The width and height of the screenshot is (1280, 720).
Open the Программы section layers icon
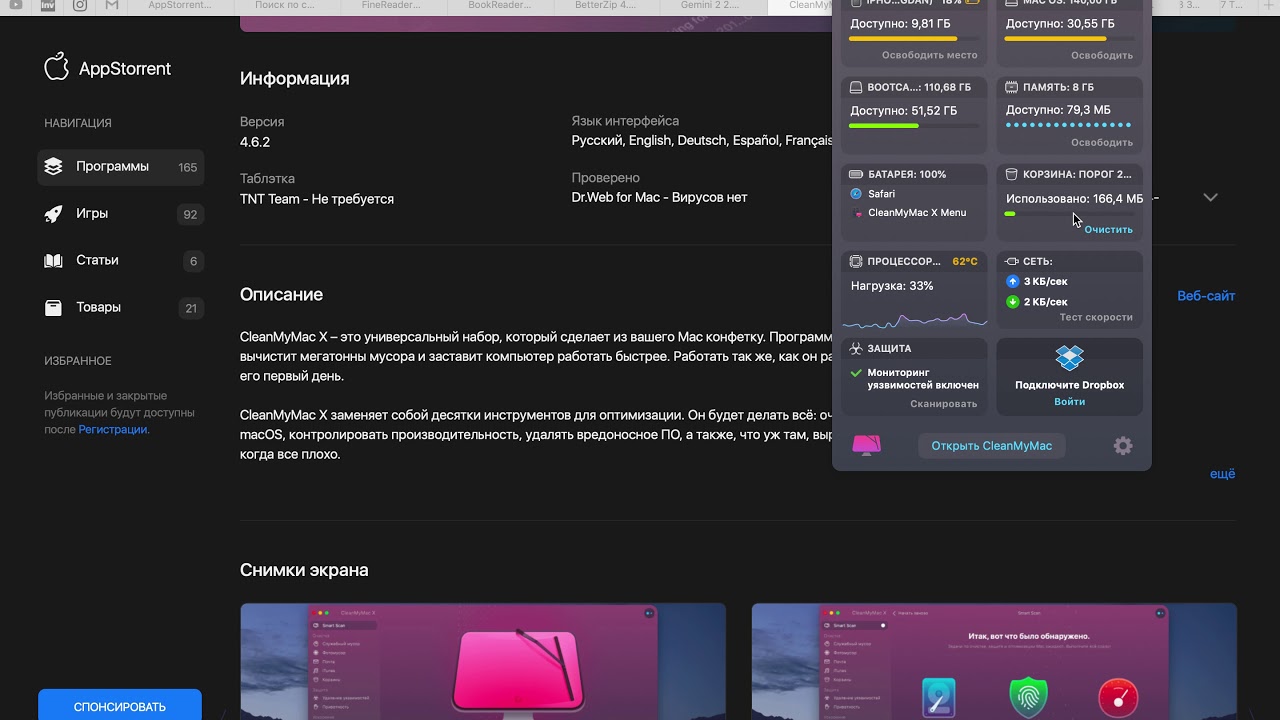[54, 167]
